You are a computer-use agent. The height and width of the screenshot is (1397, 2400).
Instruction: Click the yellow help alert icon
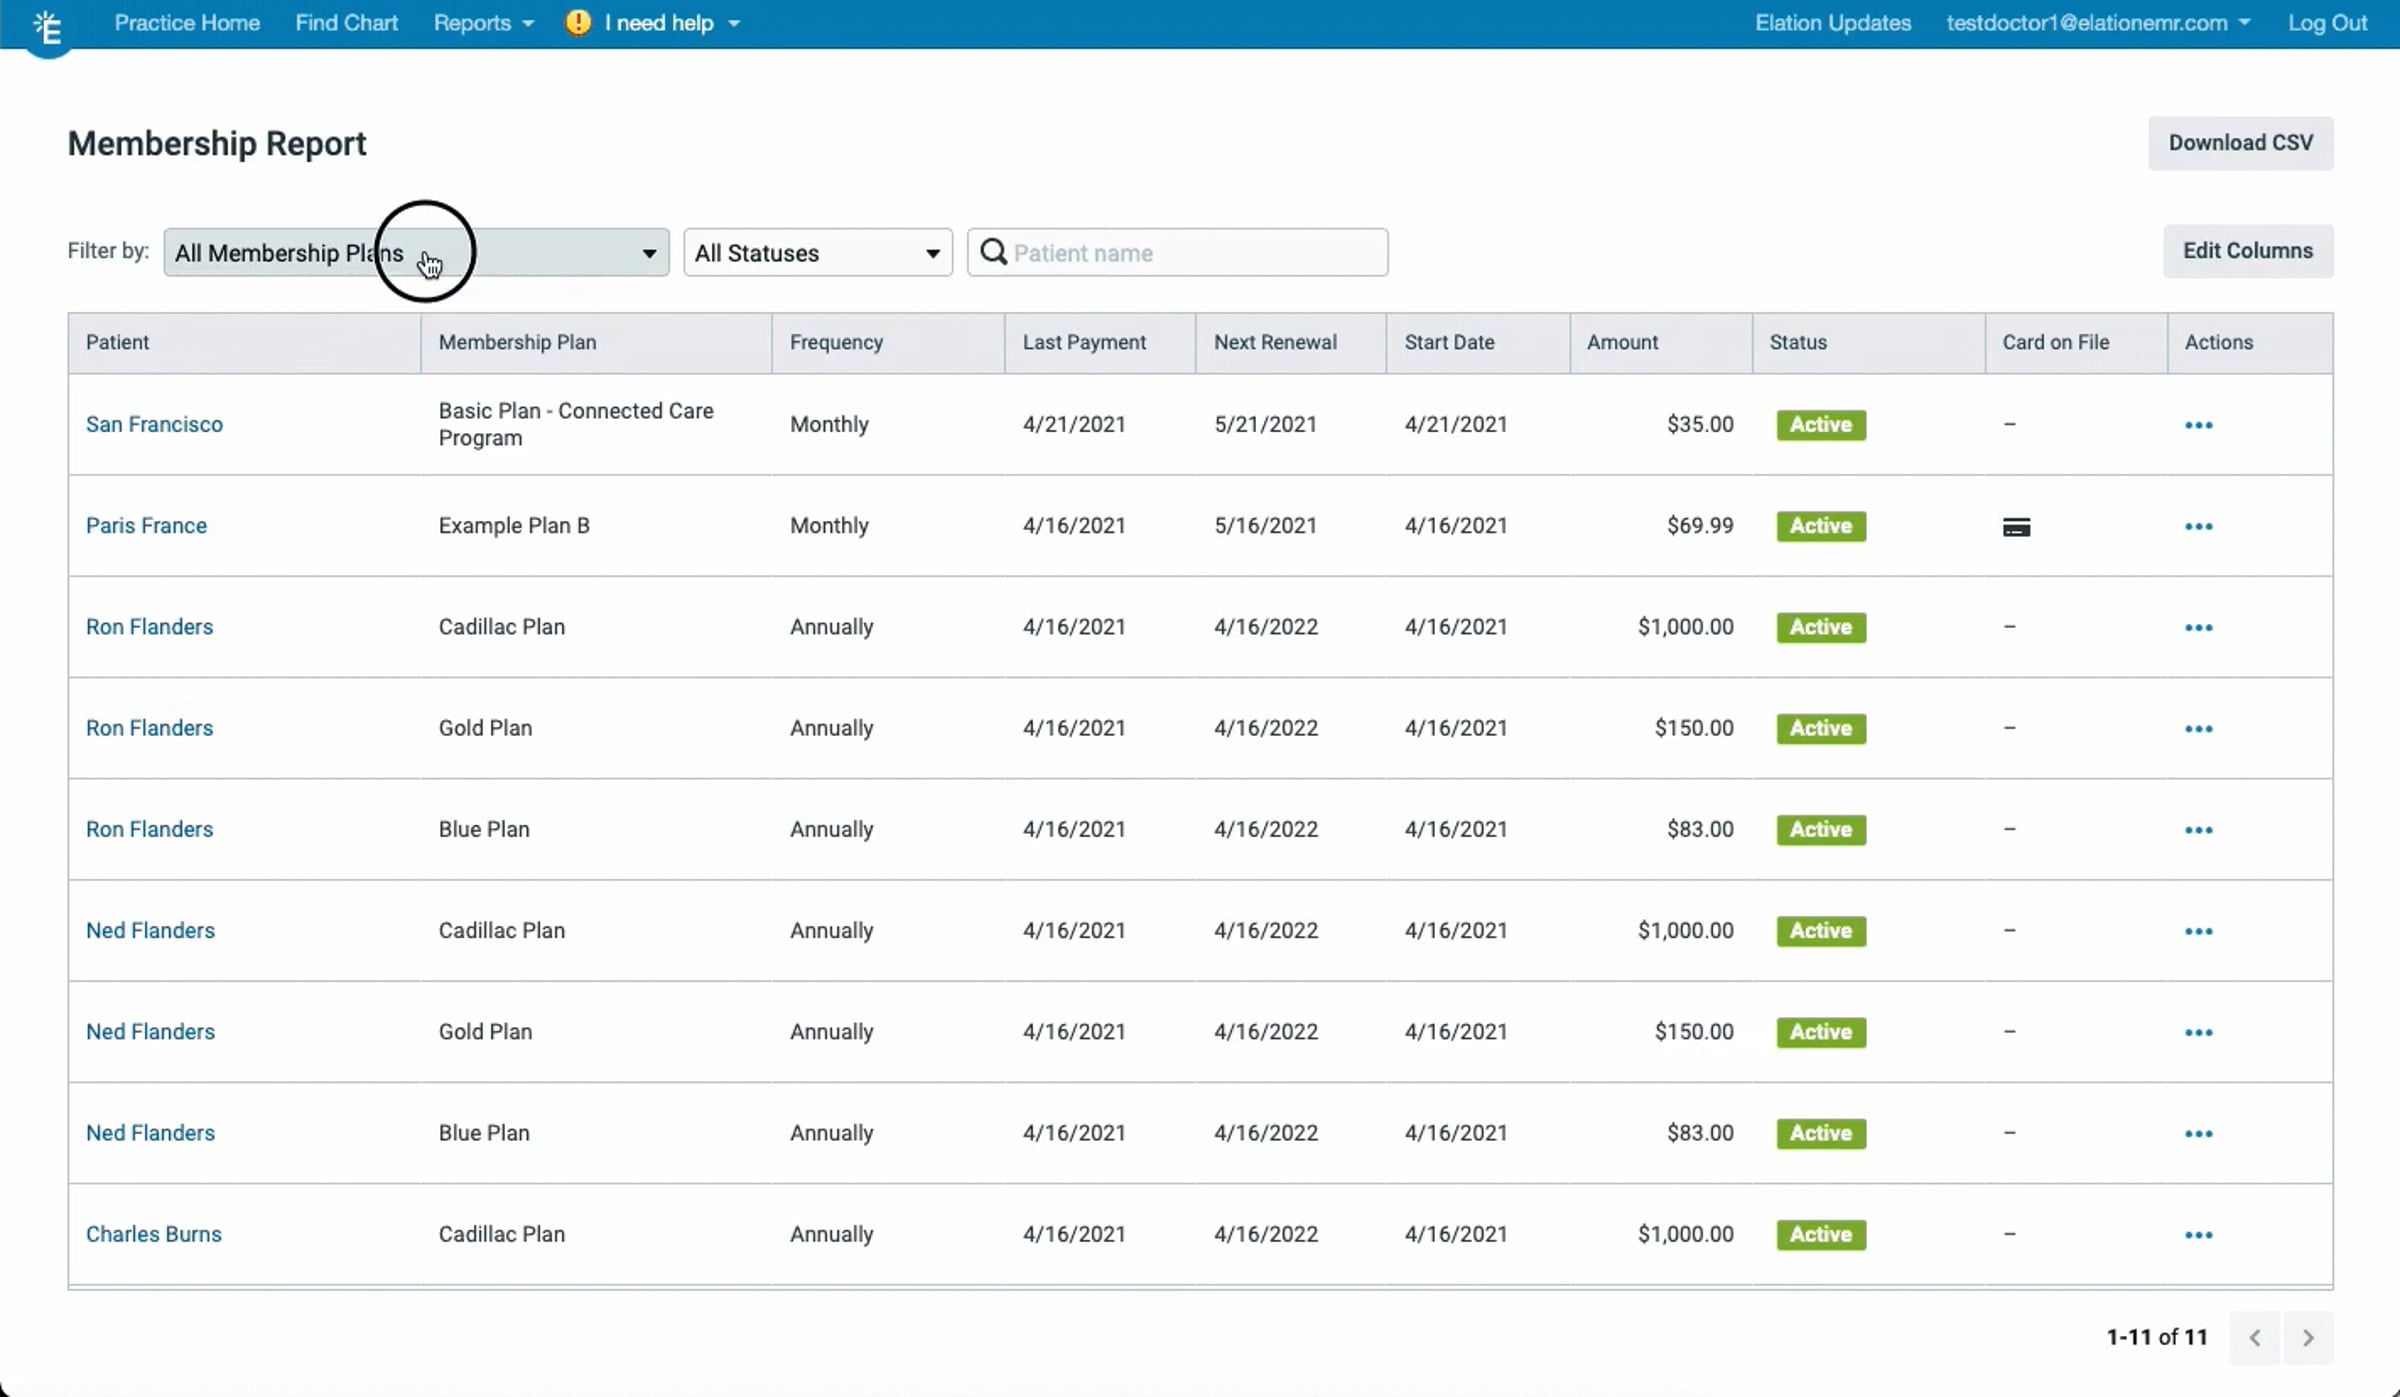[x=578, y=23]
